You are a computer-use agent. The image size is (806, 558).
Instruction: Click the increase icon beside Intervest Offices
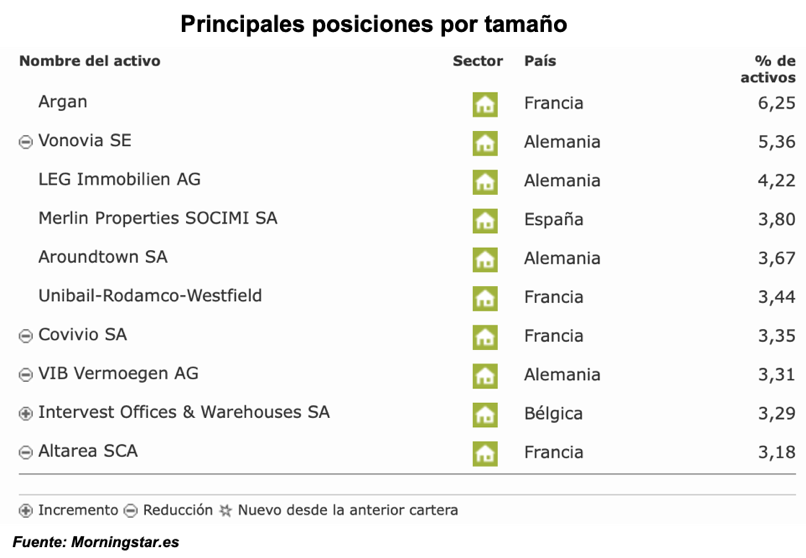tap(26, 414)
